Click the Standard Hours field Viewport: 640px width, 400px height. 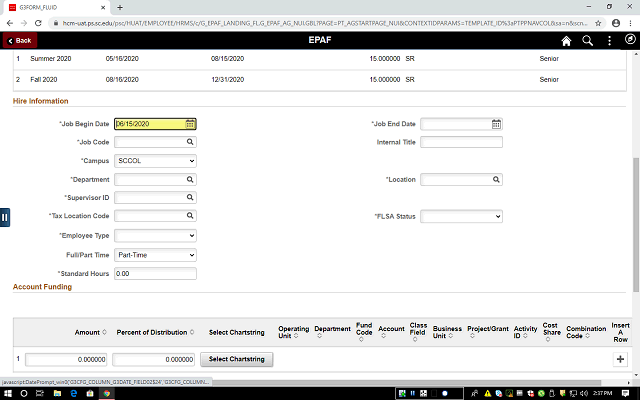point(156,274)
